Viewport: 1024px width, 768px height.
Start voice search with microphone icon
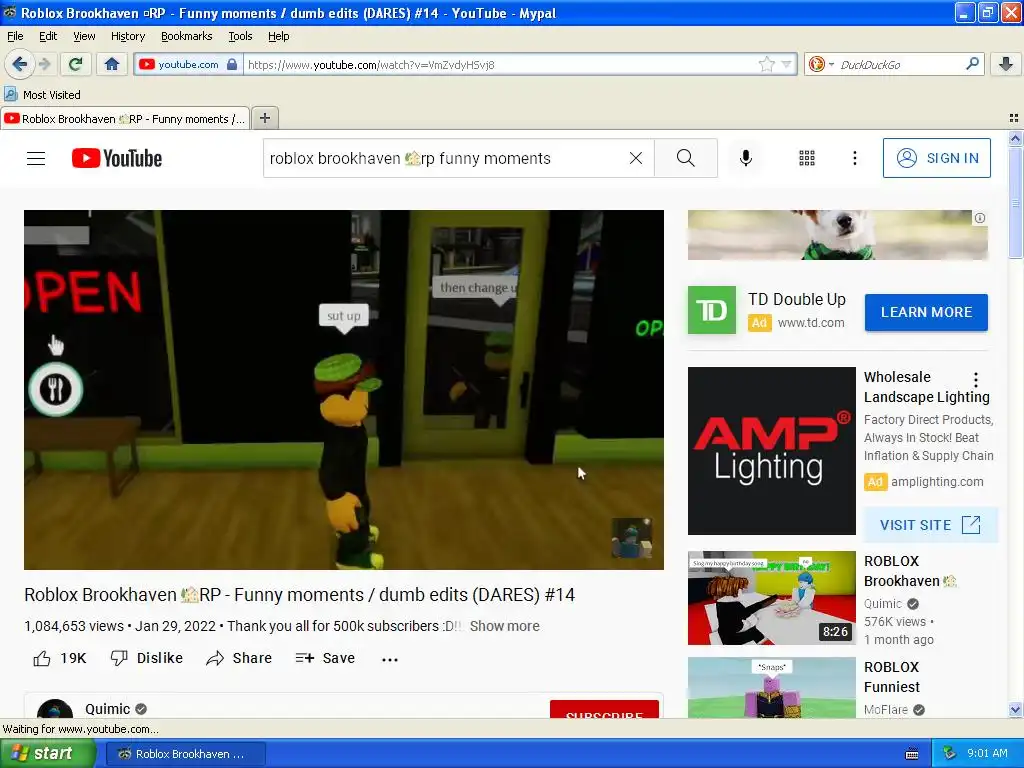(746, 158)
